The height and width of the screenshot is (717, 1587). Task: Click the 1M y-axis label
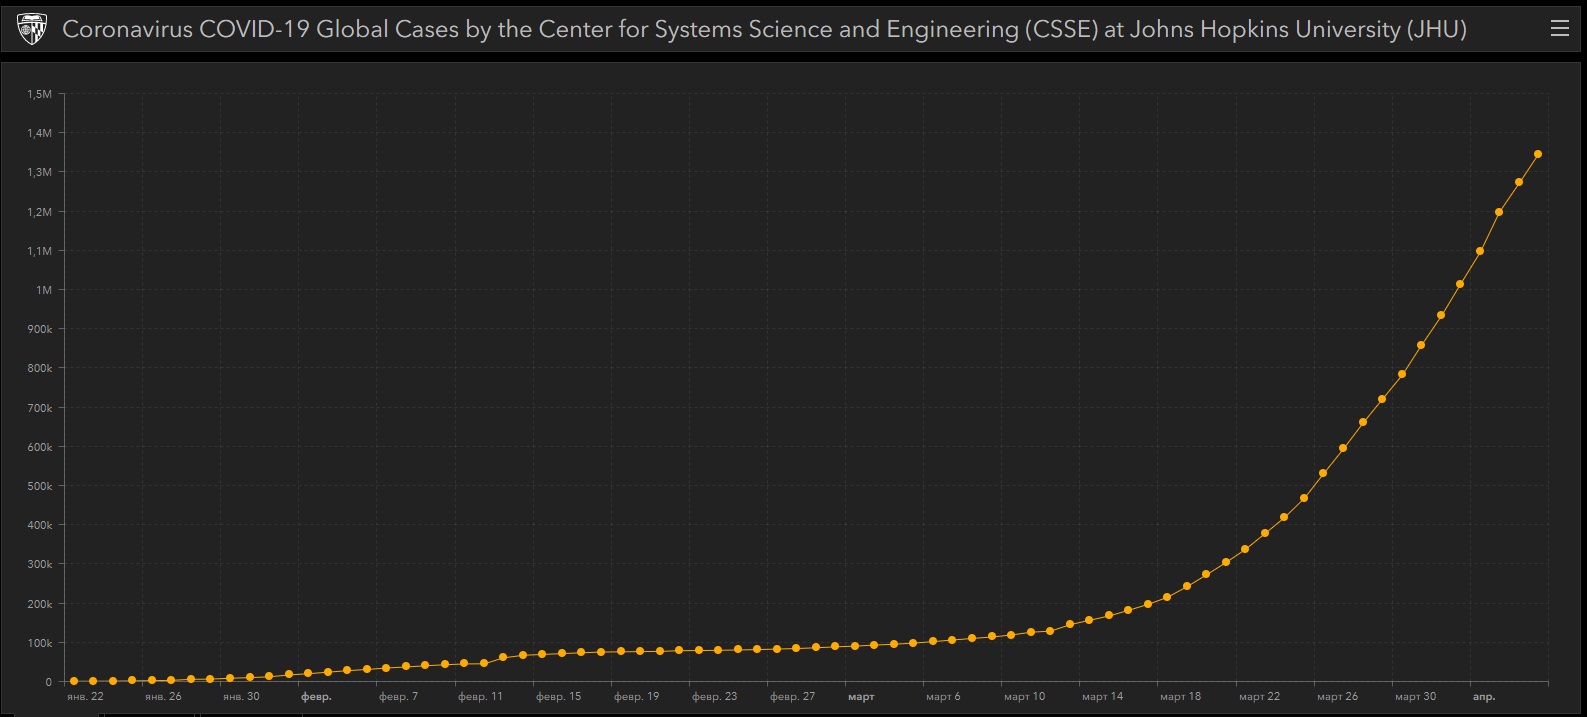click(x=44, y=290)
